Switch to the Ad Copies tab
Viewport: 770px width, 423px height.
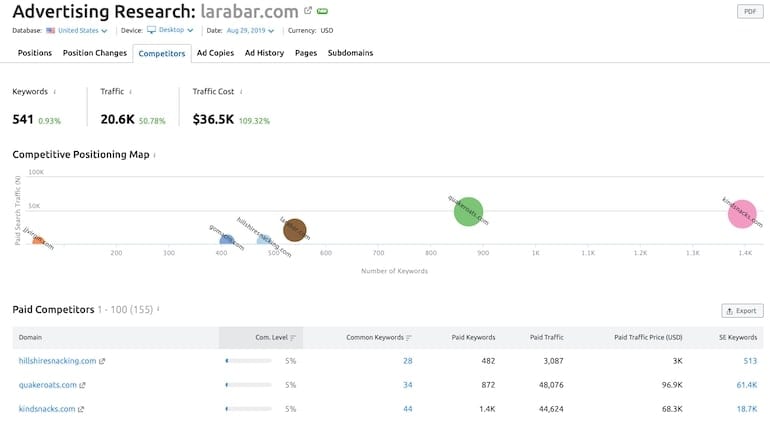pos(215,53)
